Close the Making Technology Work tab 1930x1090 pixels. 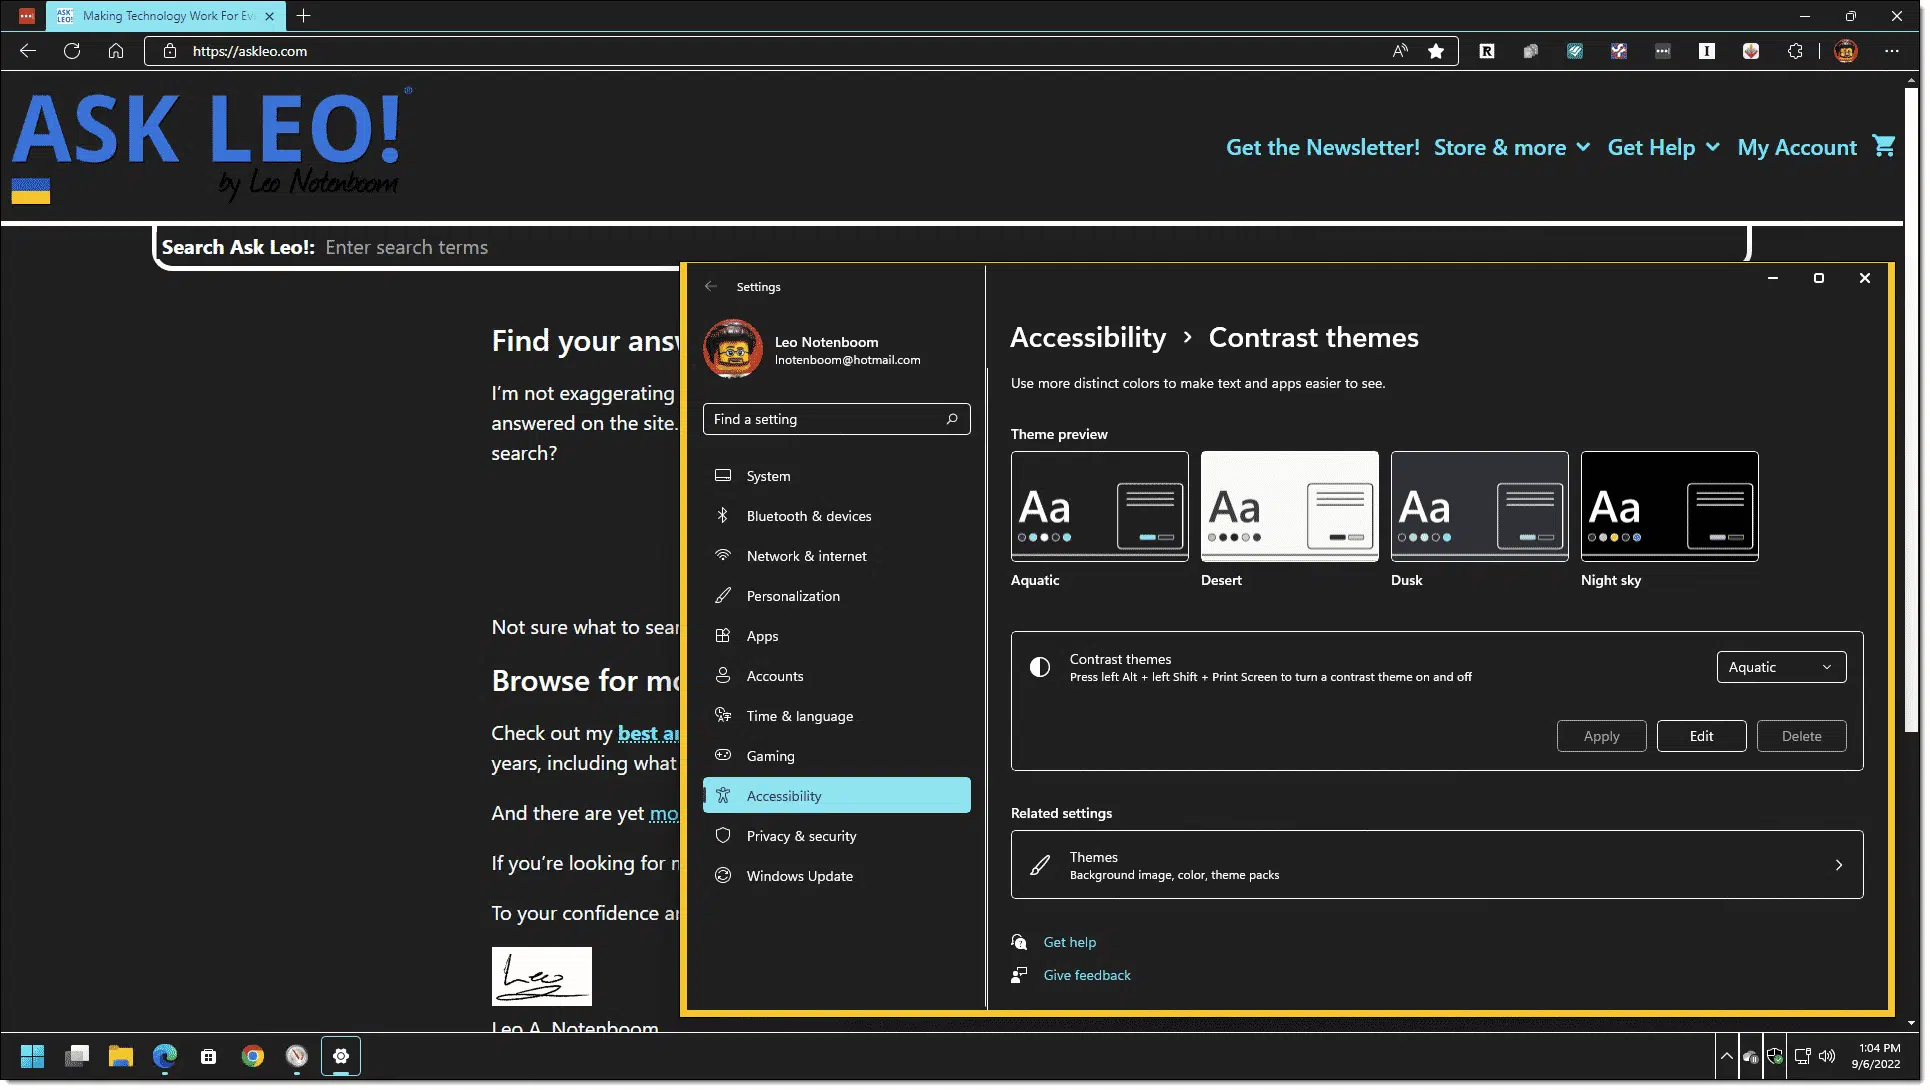[269, 16]
